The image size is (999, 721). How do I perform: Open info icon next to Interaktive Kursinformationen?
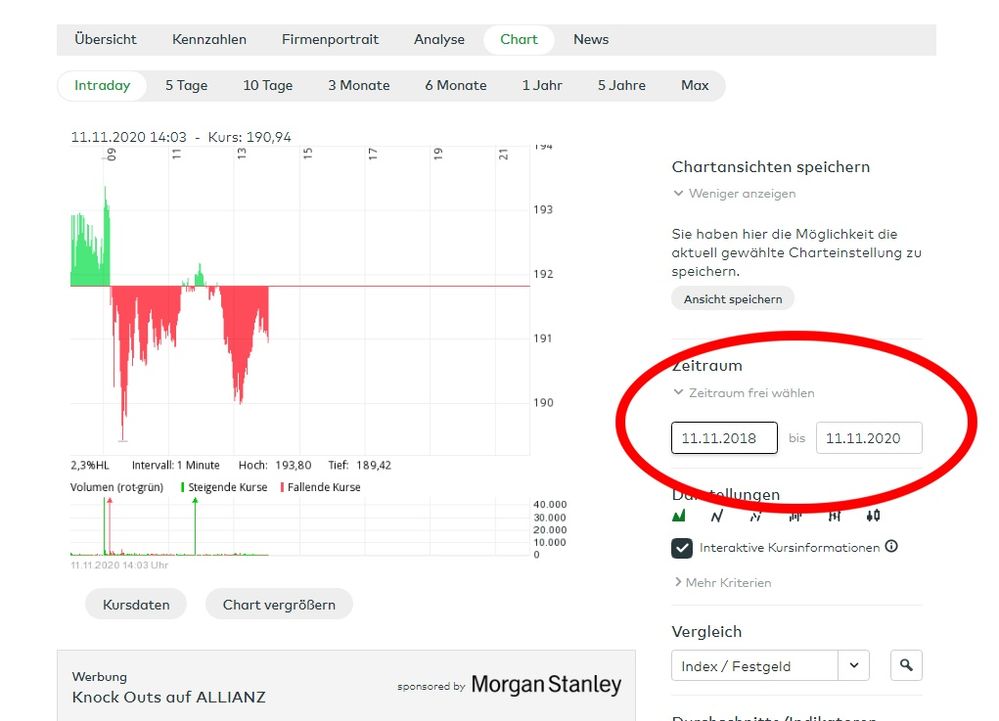[891, 547]
